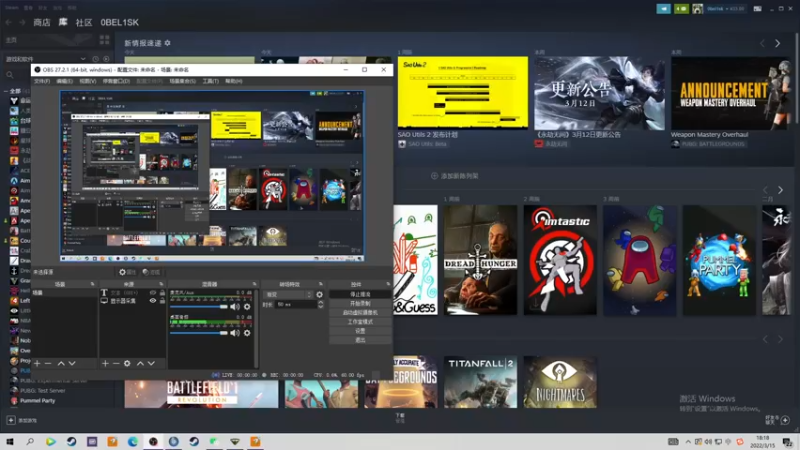Open the Pummel Party game cover

pos(719,260)
